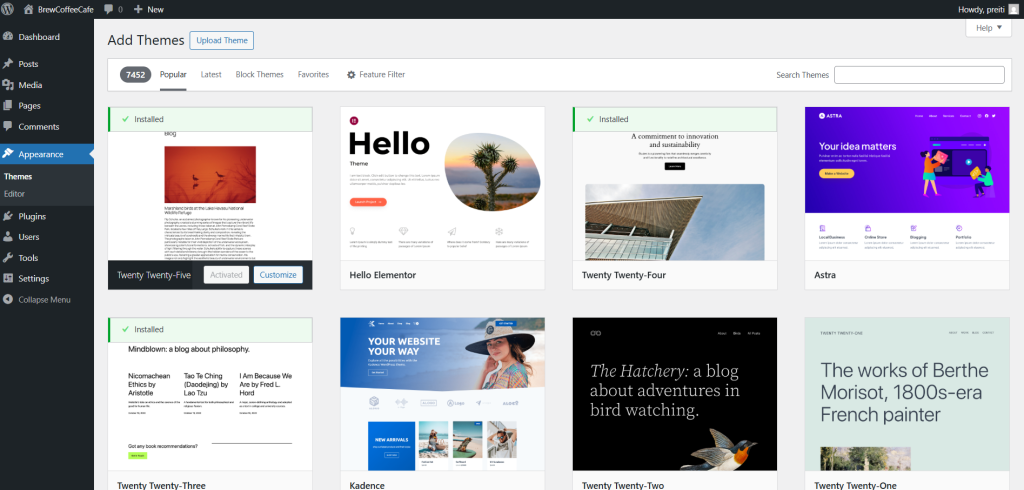Click Collapse Menu text
The width and height of the screenshot is (1024, 490).
[x=44, y=300]
